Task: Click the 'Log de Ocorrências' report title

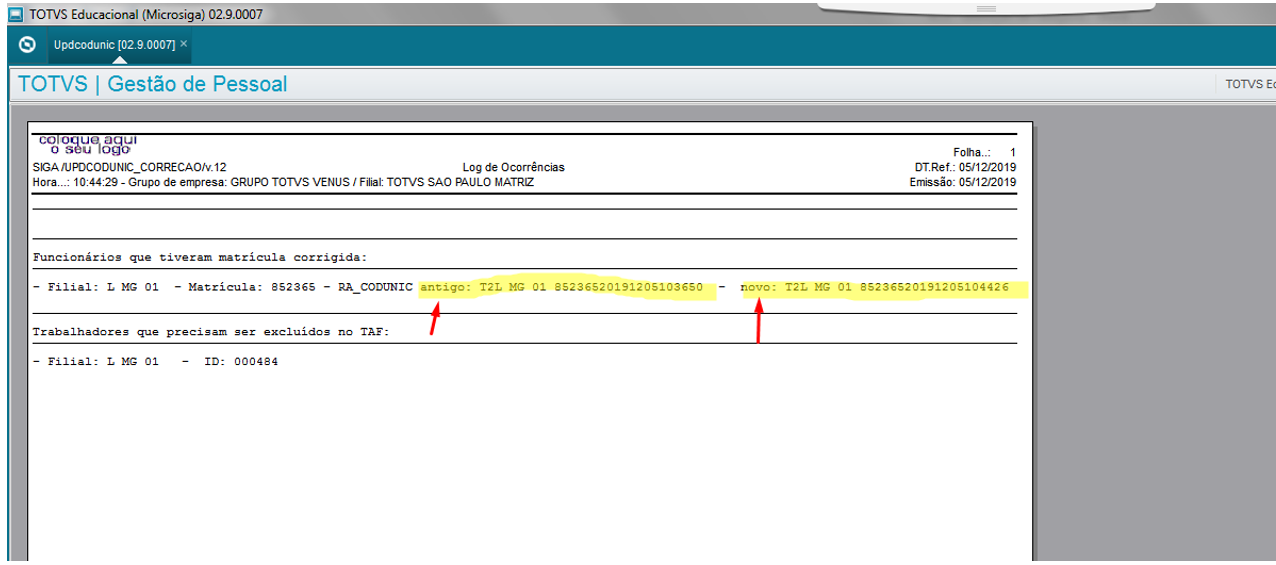Action: coord(513,167)
